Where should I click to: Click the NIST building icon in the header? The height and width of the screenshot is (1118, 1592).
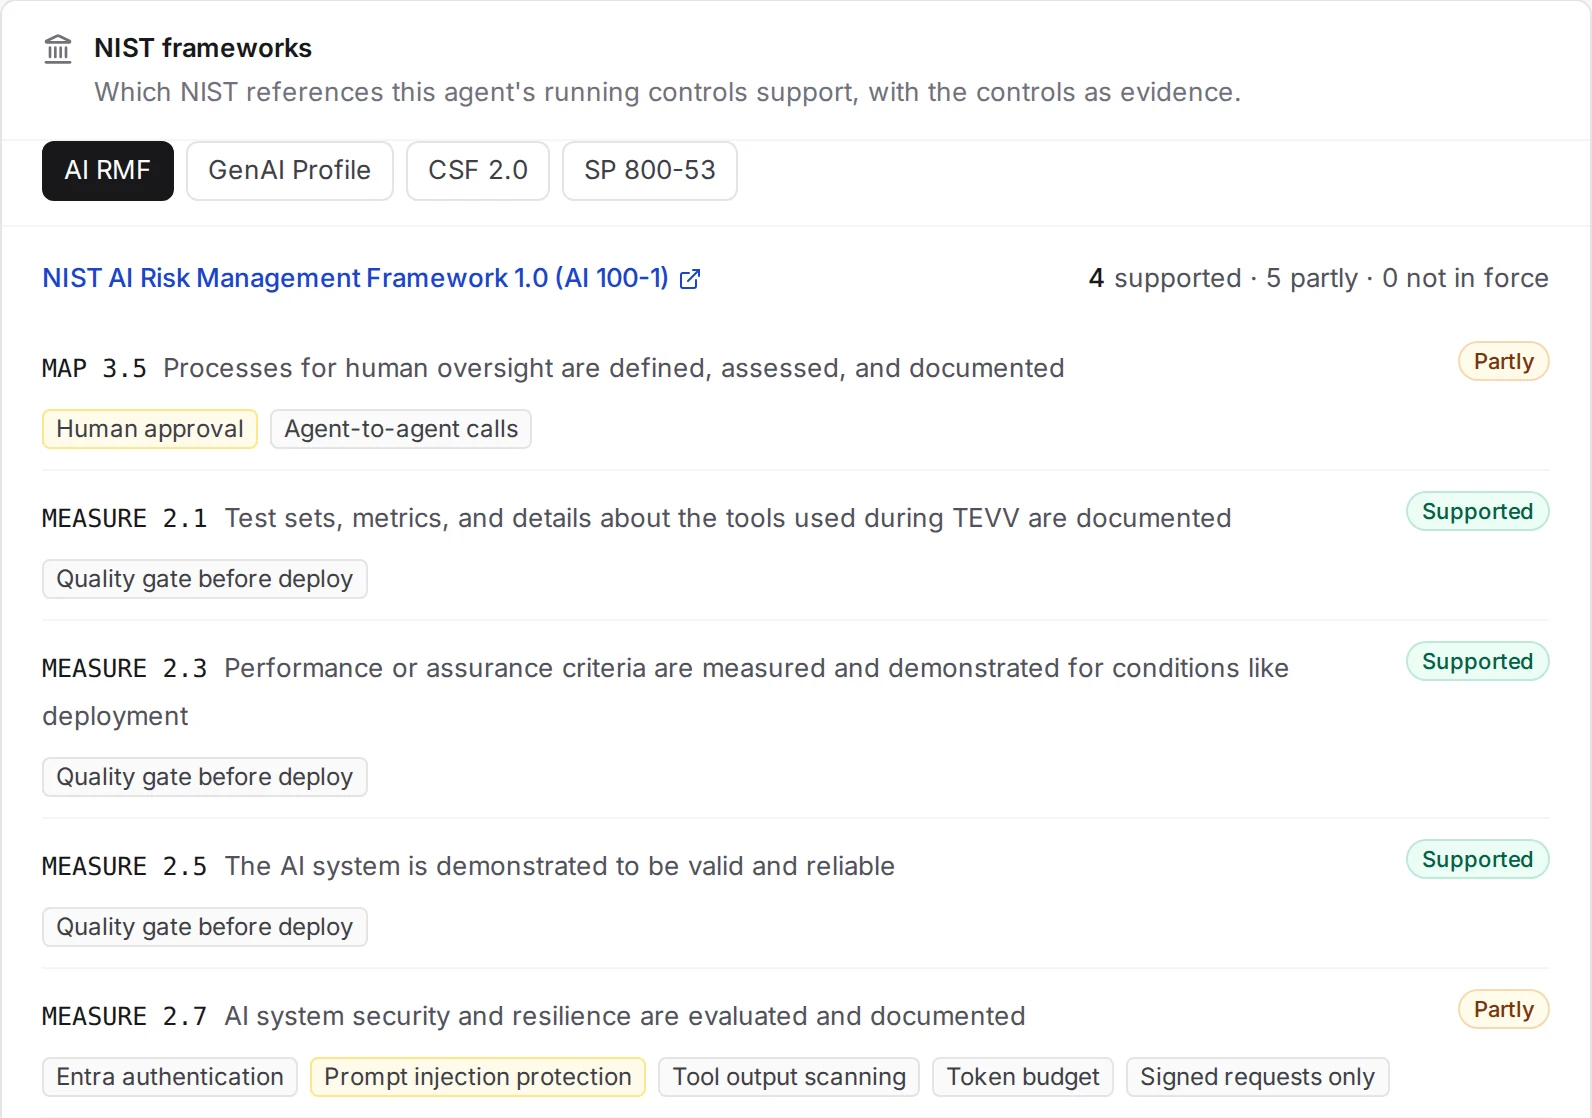pos(58,49)
